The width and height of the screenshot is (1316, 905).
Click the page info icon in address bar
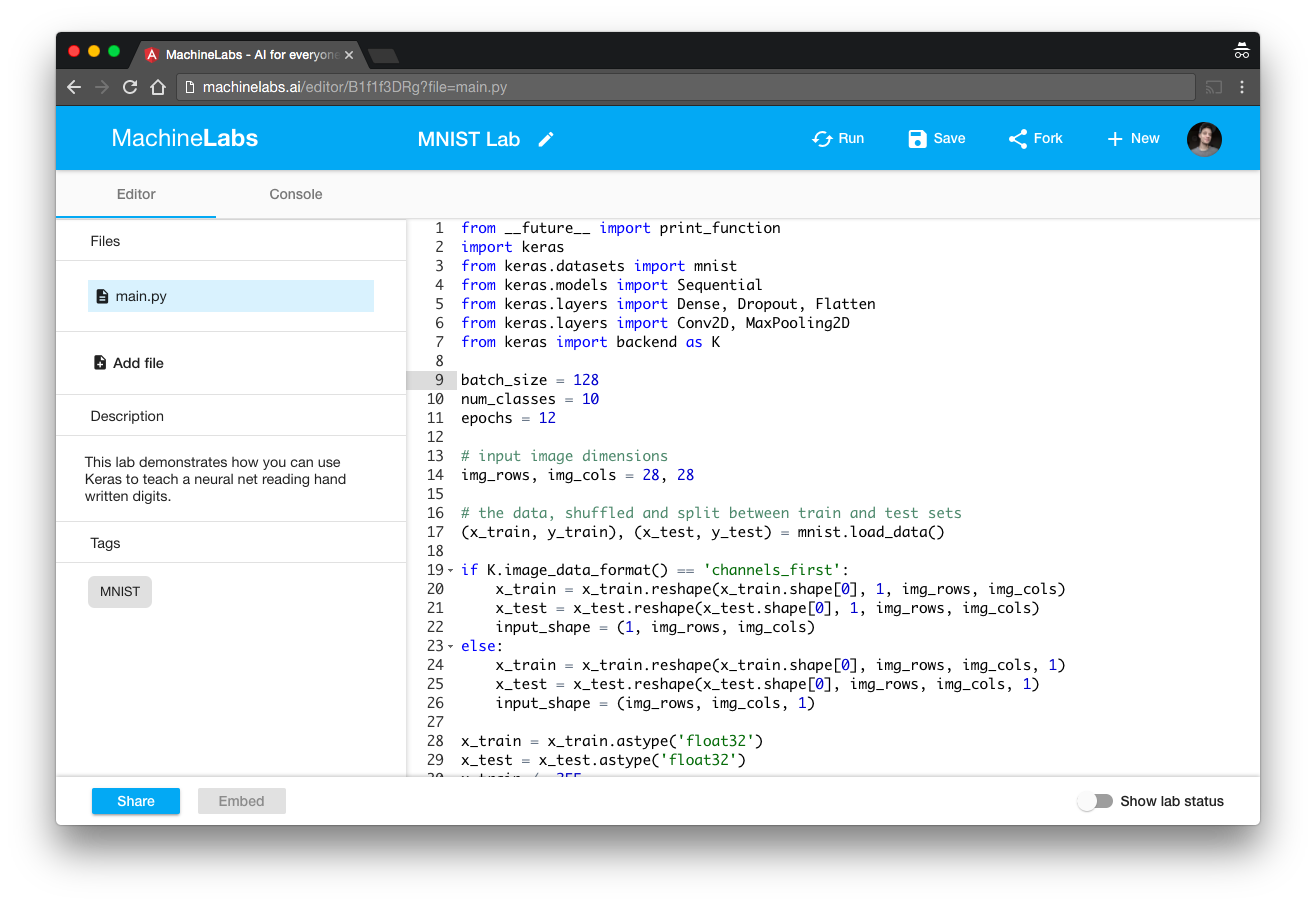[x=190, y=87]
